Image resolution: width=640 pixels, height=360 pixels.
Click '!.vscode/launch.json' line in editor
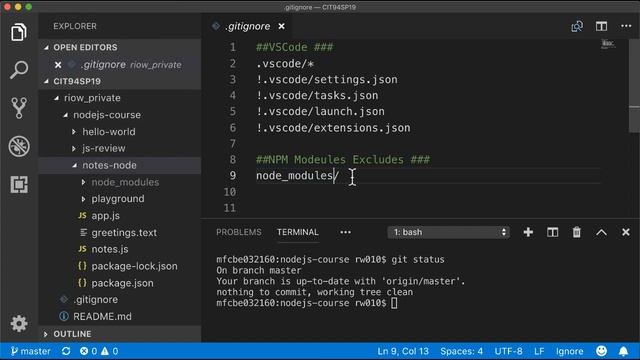320,111
